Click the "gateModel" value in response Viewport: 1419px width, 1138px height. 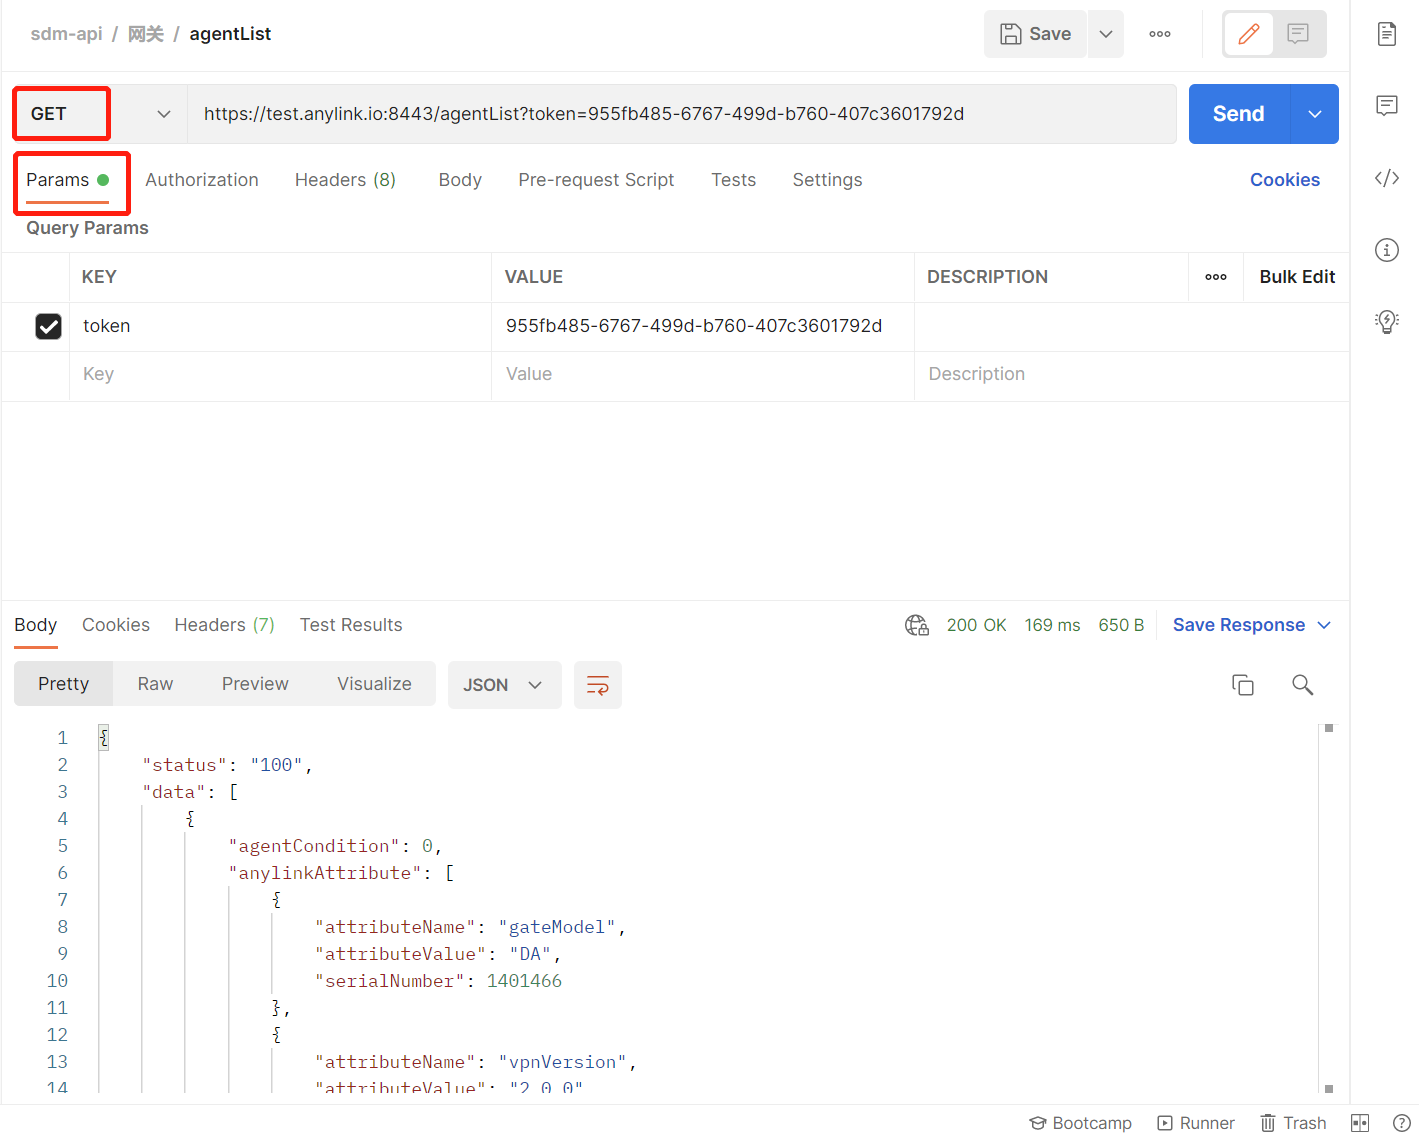557,927
